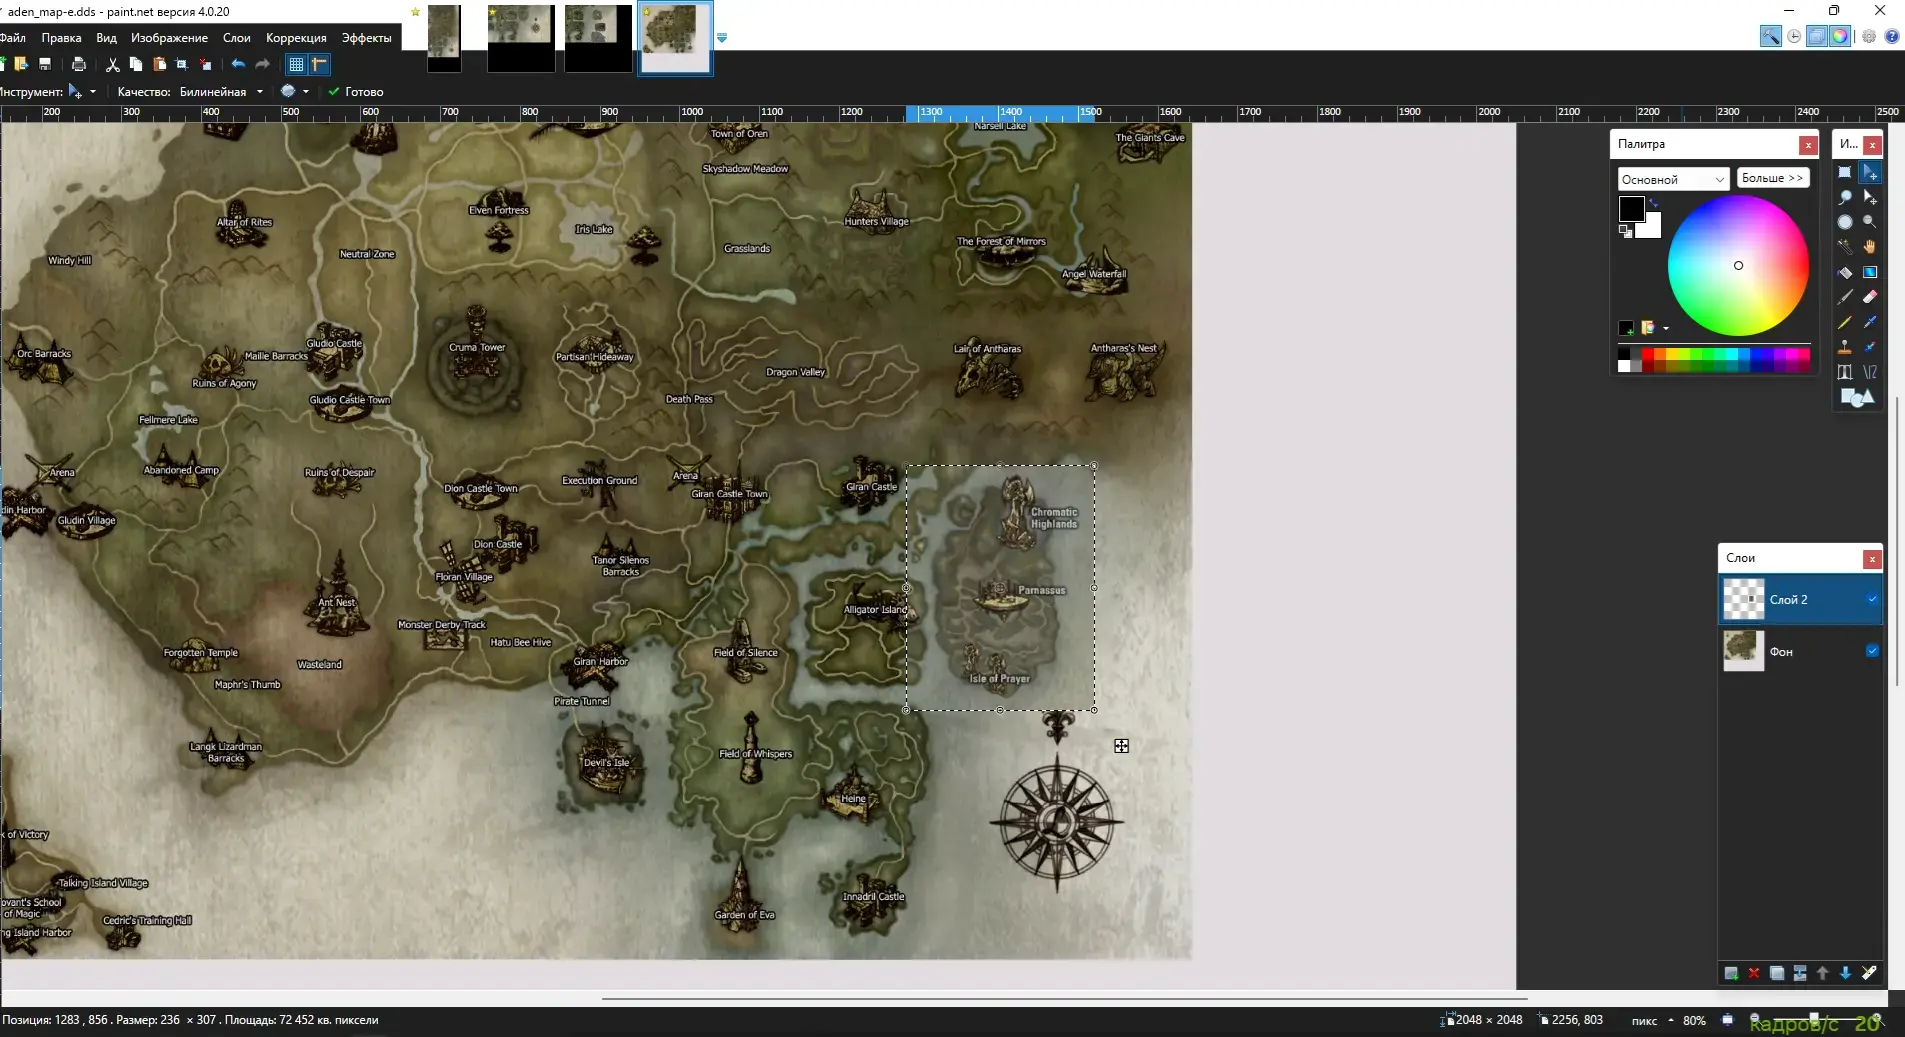The height and width of the screenshot is (1037, 1905).
Task: Open the Эффекты menu
Action: 366,38
